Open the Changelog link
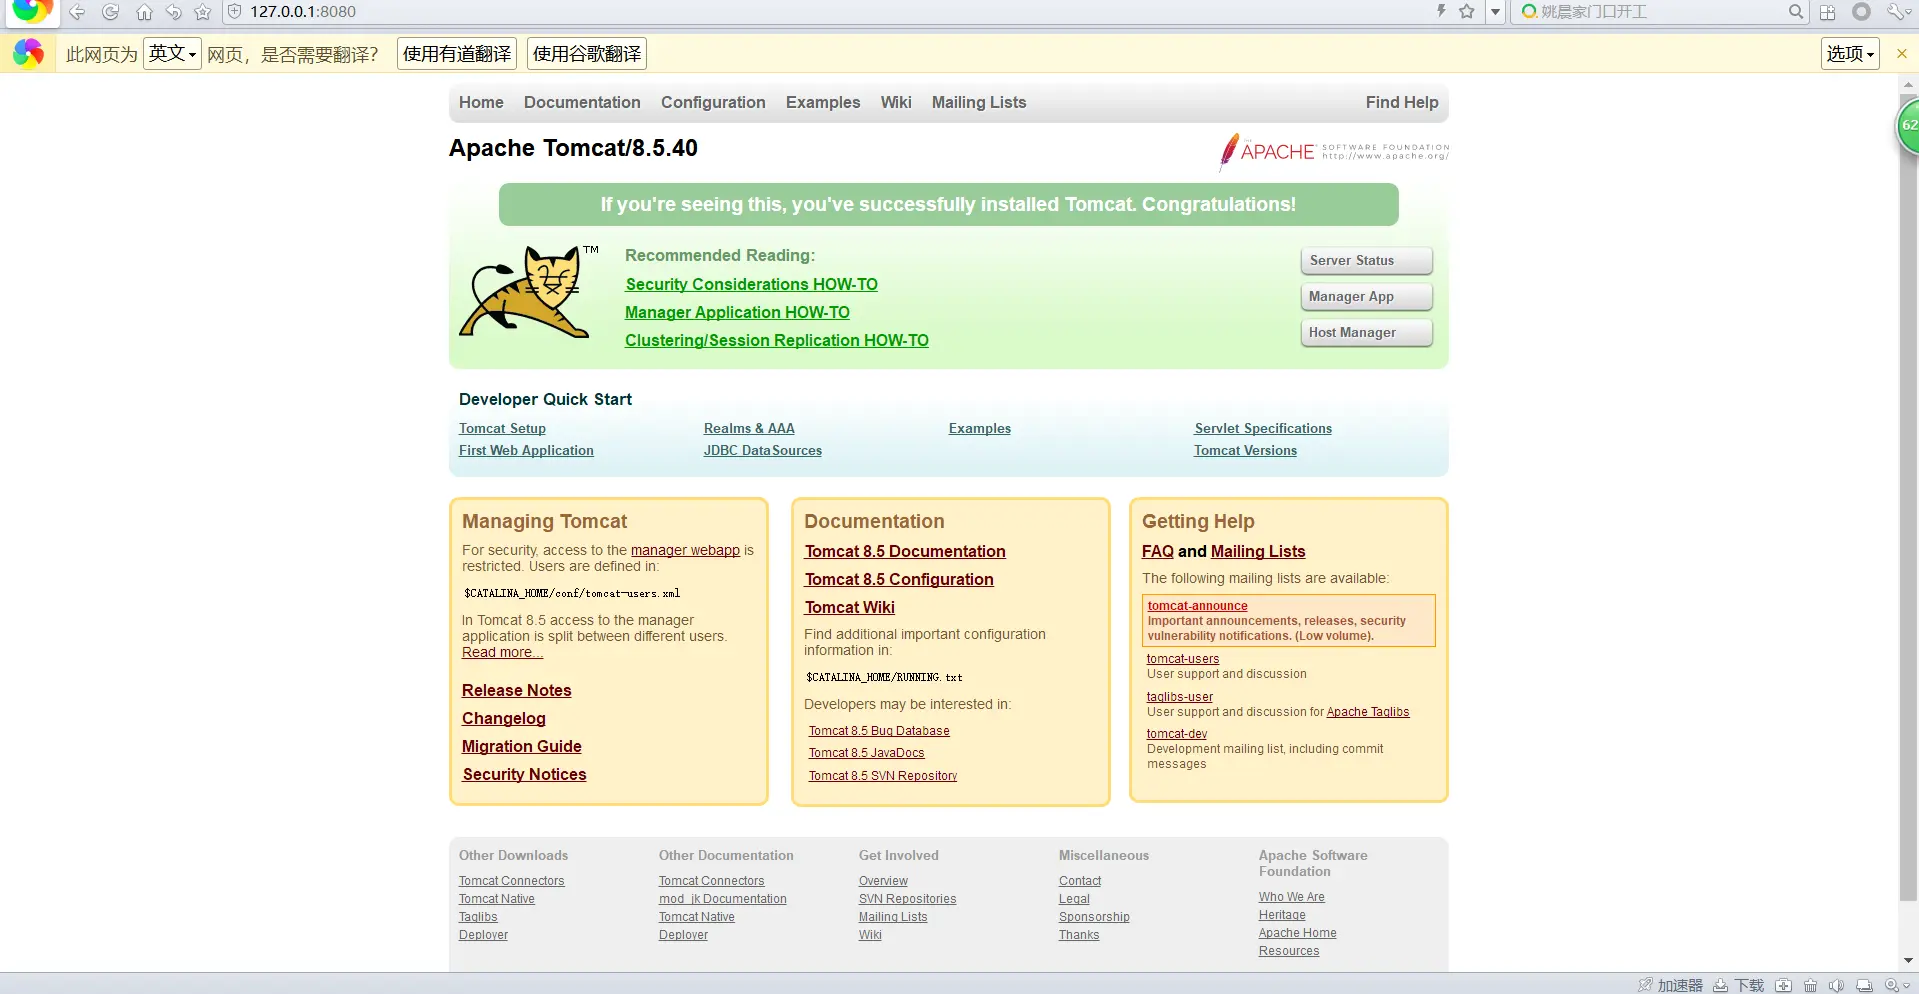 point(504,718)
